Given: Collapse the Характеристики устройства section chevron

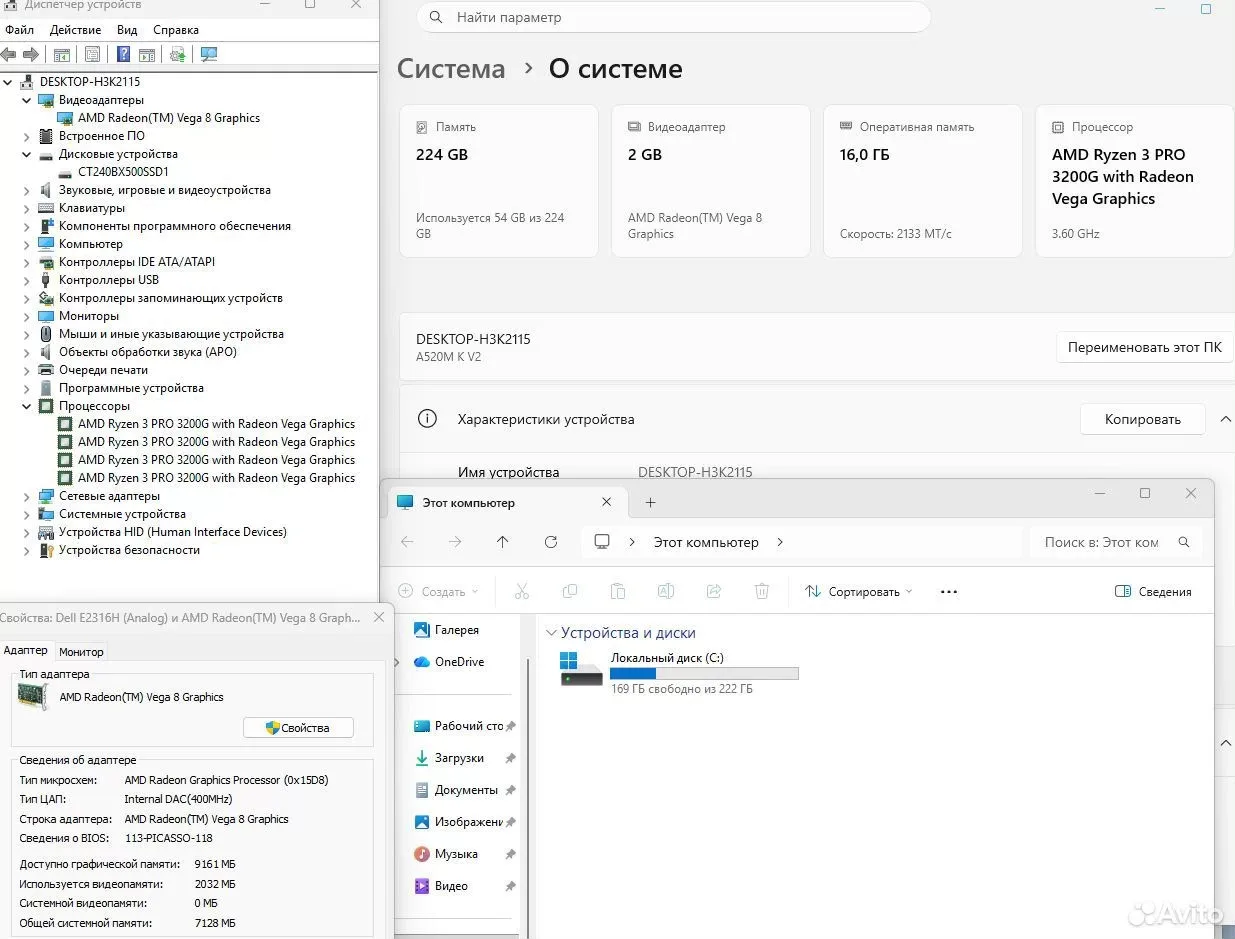Looking at the screenshot, I should tap(1225, 420).
